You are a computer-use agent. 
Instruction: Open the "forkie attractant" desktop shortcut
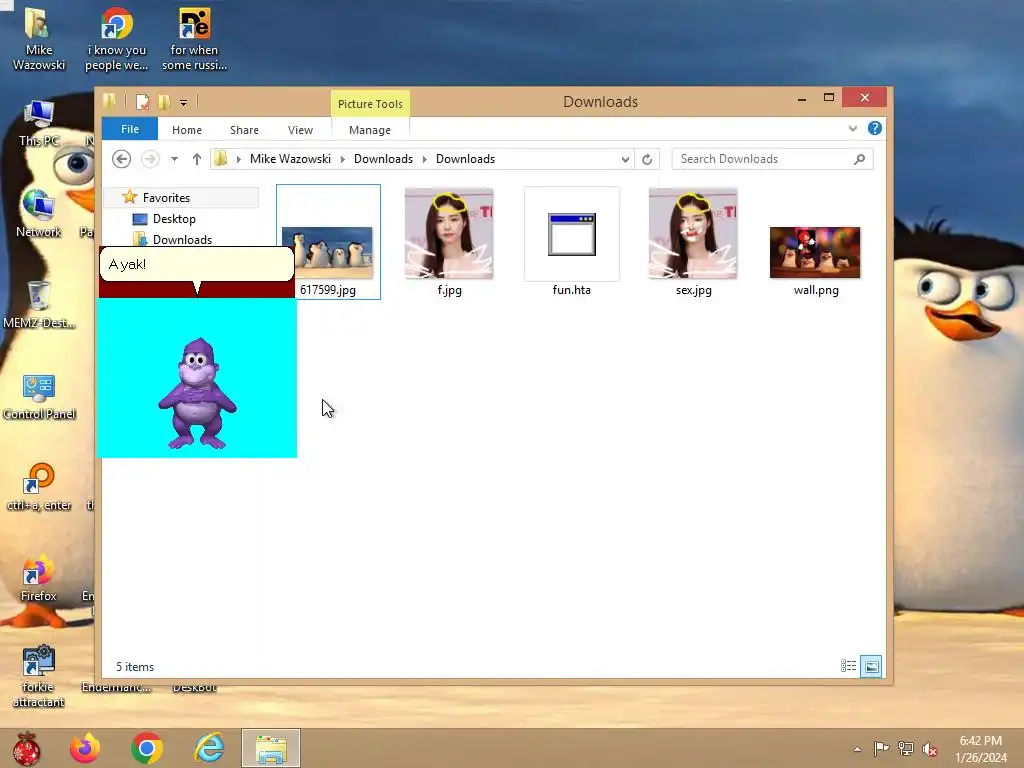point(39,677)
